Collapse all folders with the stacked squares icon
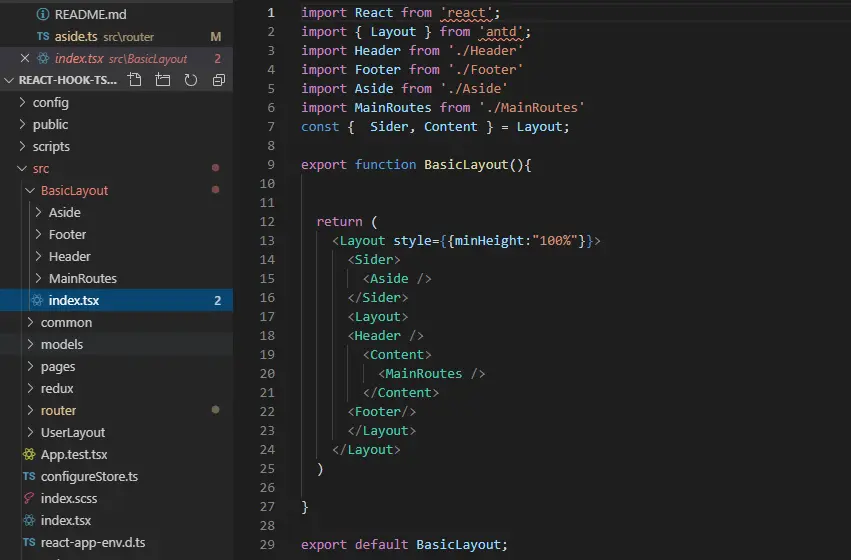This screenshot has width=851, height=560. (219, 80)
